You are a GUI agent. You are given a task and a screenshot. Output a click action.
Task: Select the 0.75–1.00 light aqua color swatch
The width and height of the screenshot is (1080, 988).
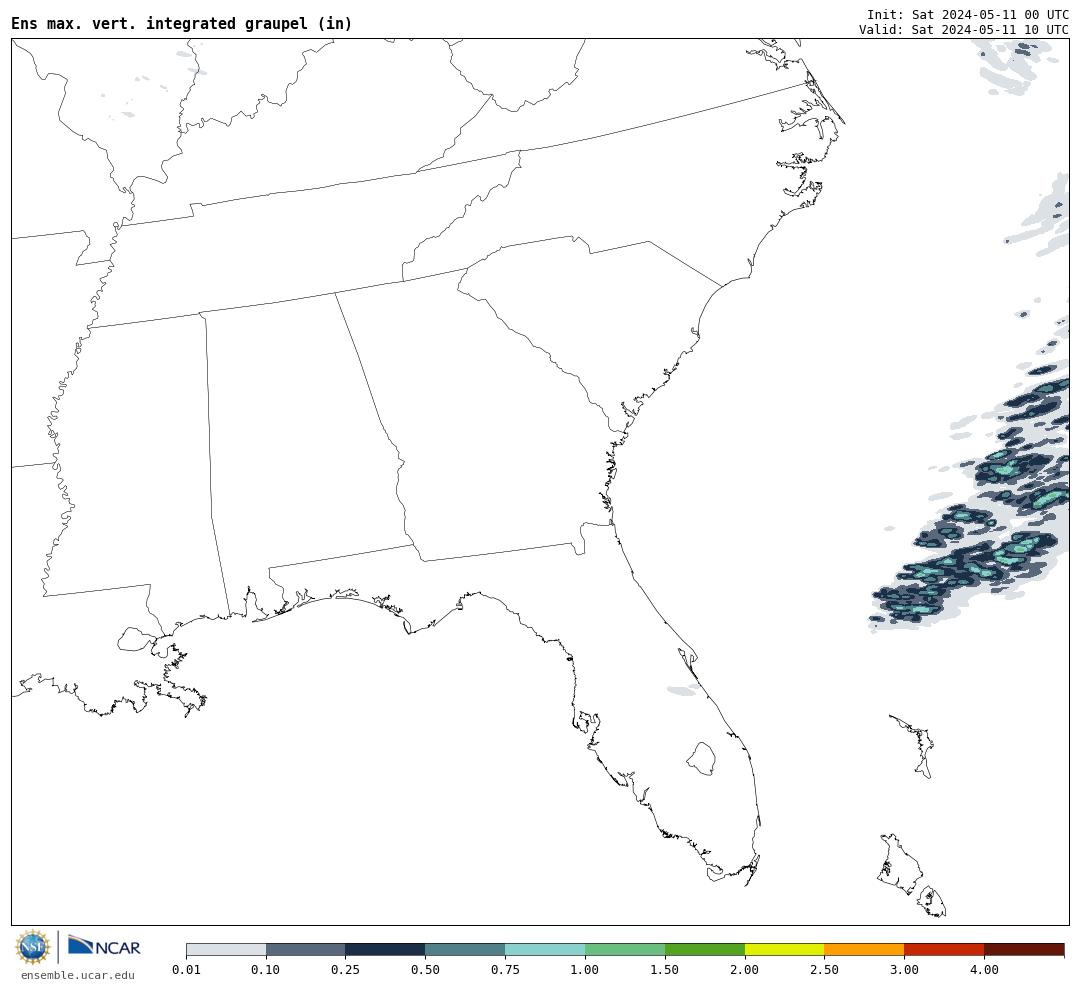[546, 949]
